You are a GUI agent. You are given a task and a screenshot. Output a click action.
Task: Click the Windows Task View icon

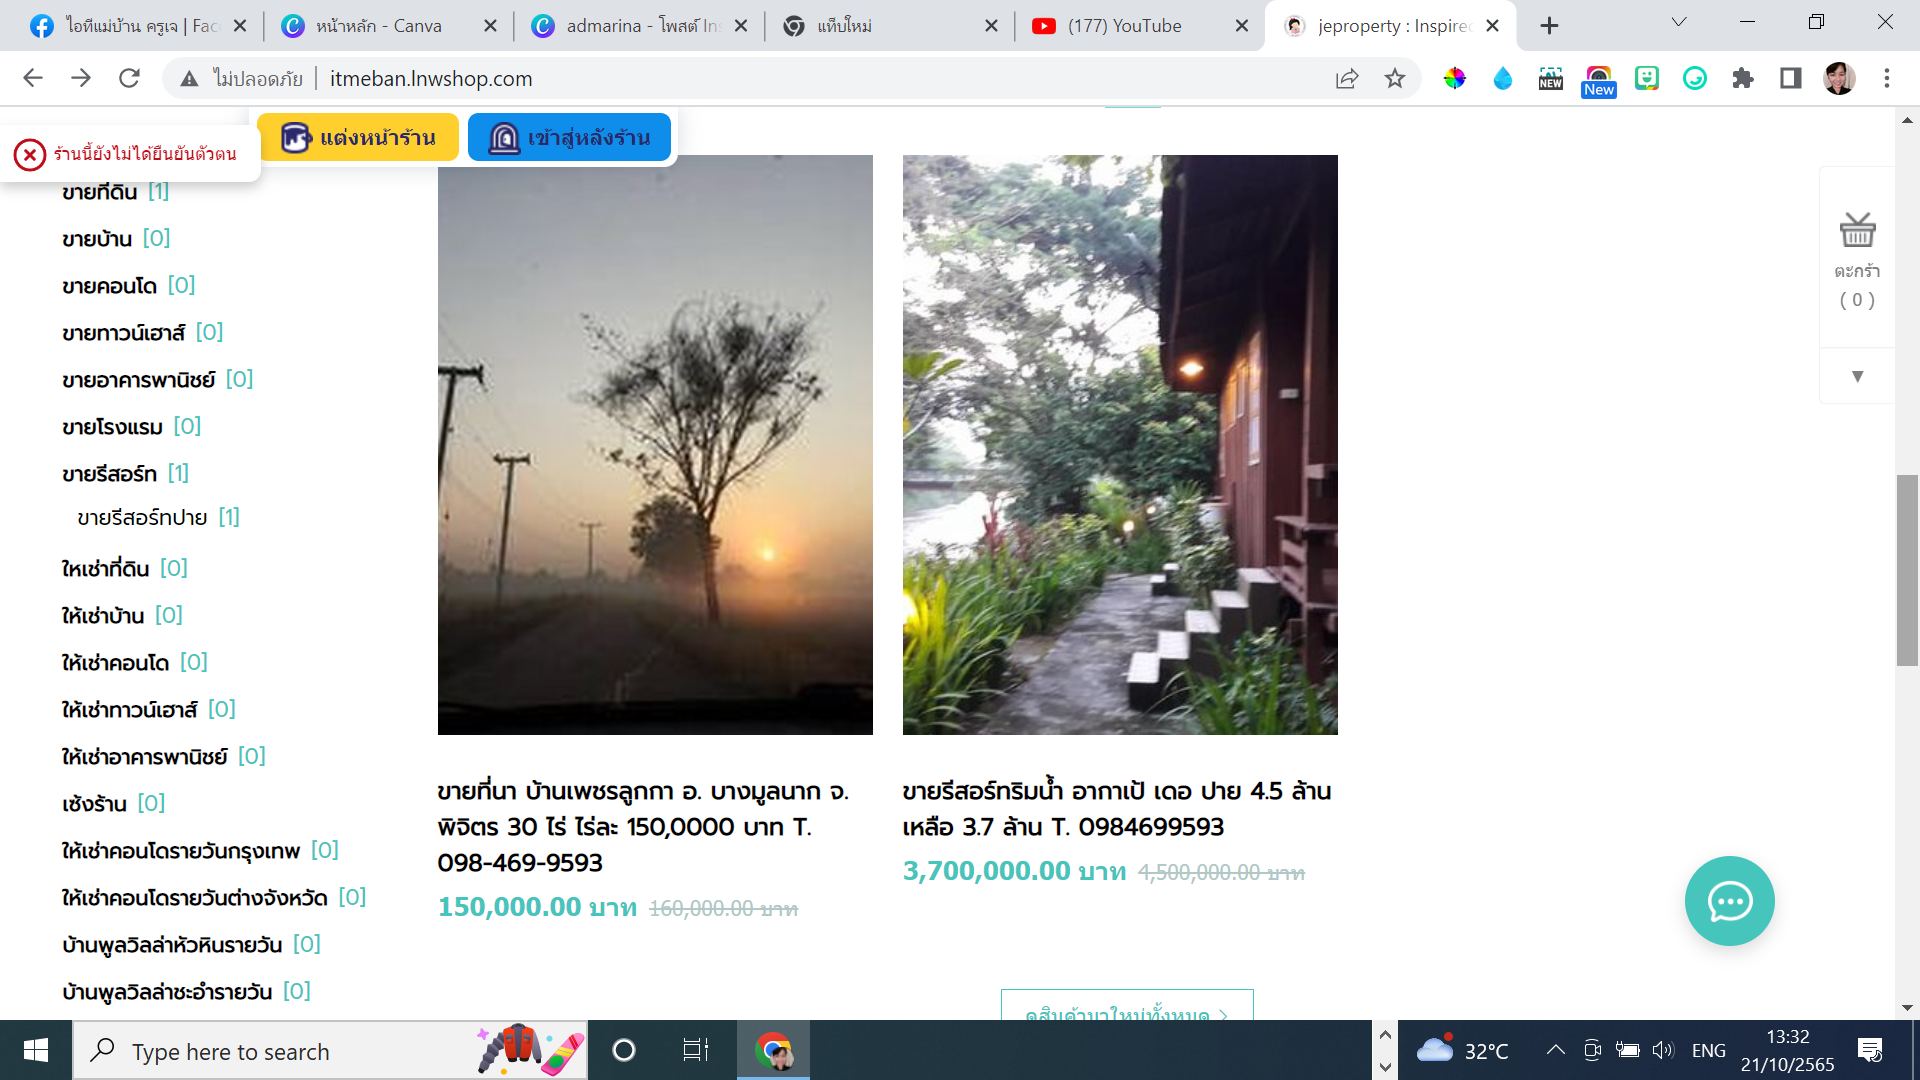695,1050
